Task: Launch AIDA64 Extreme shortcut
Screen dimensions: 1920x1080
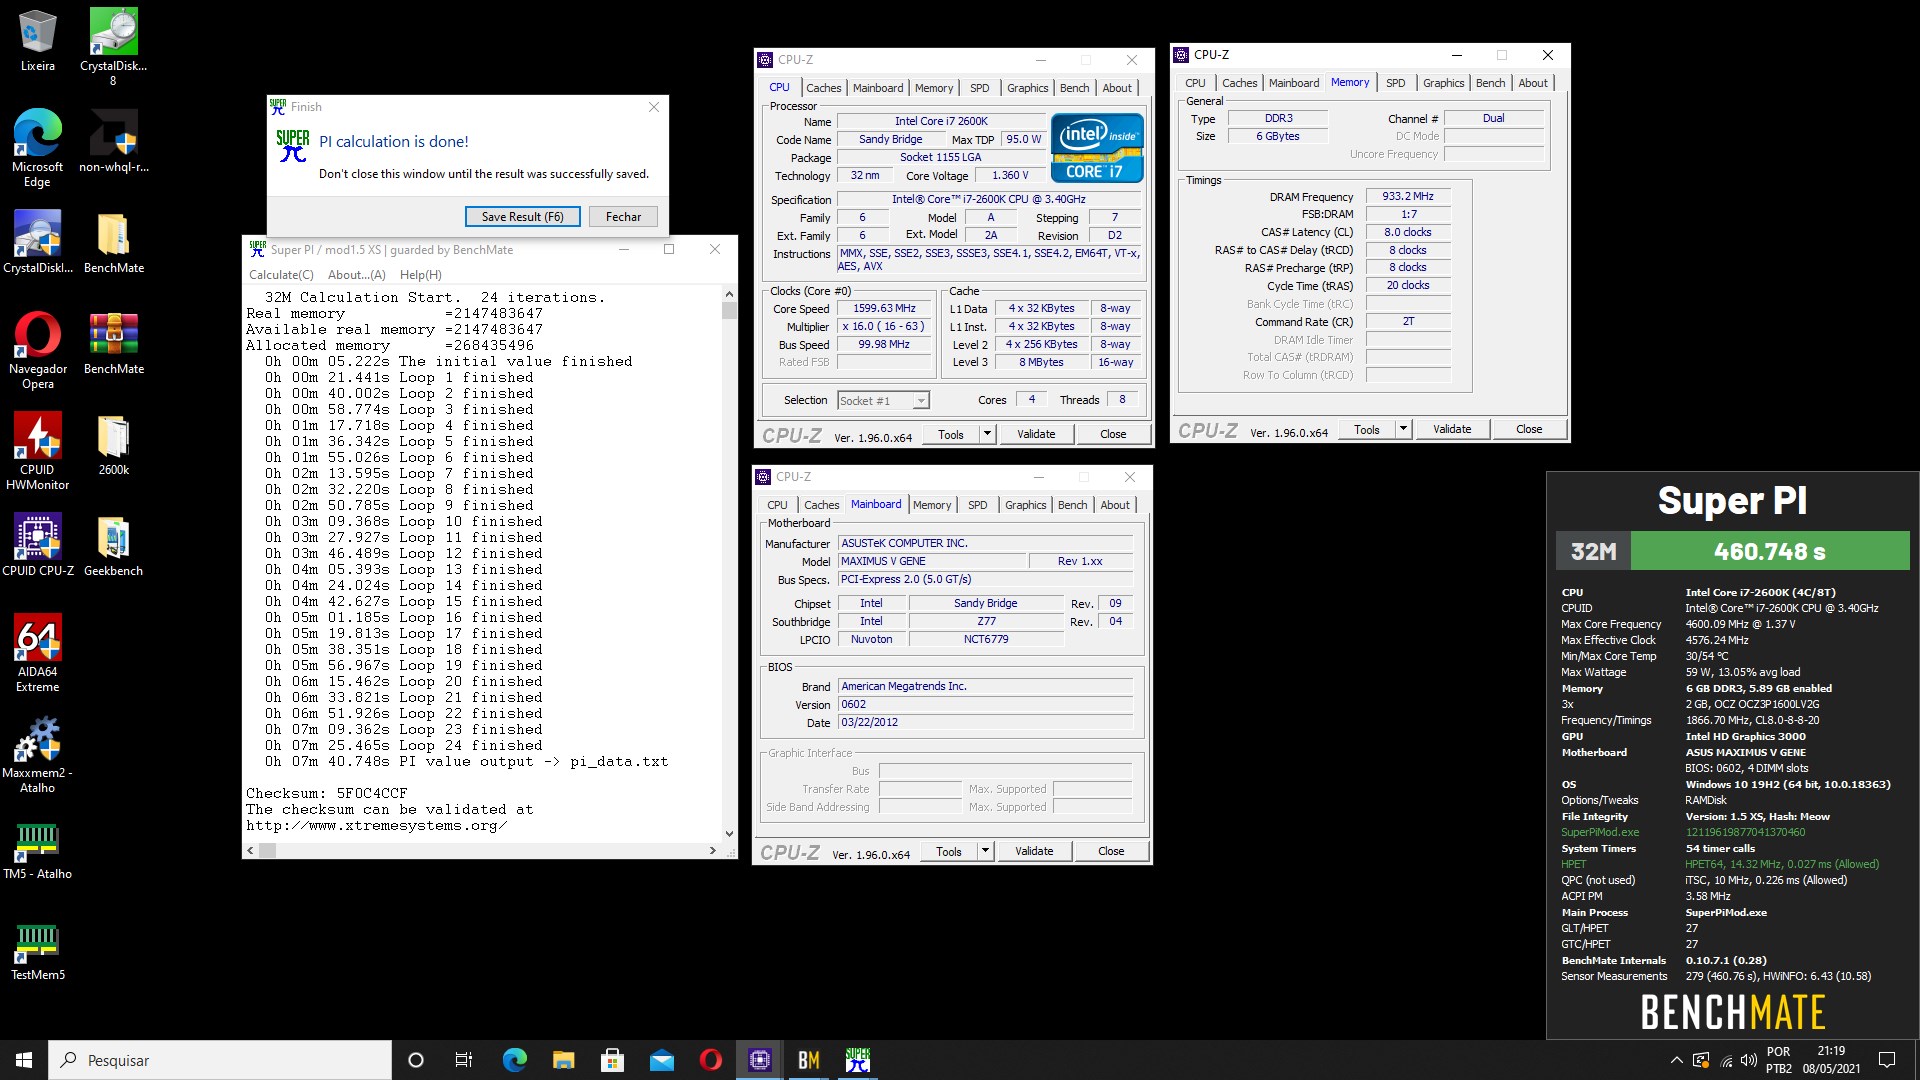Action: pos(37,653)
